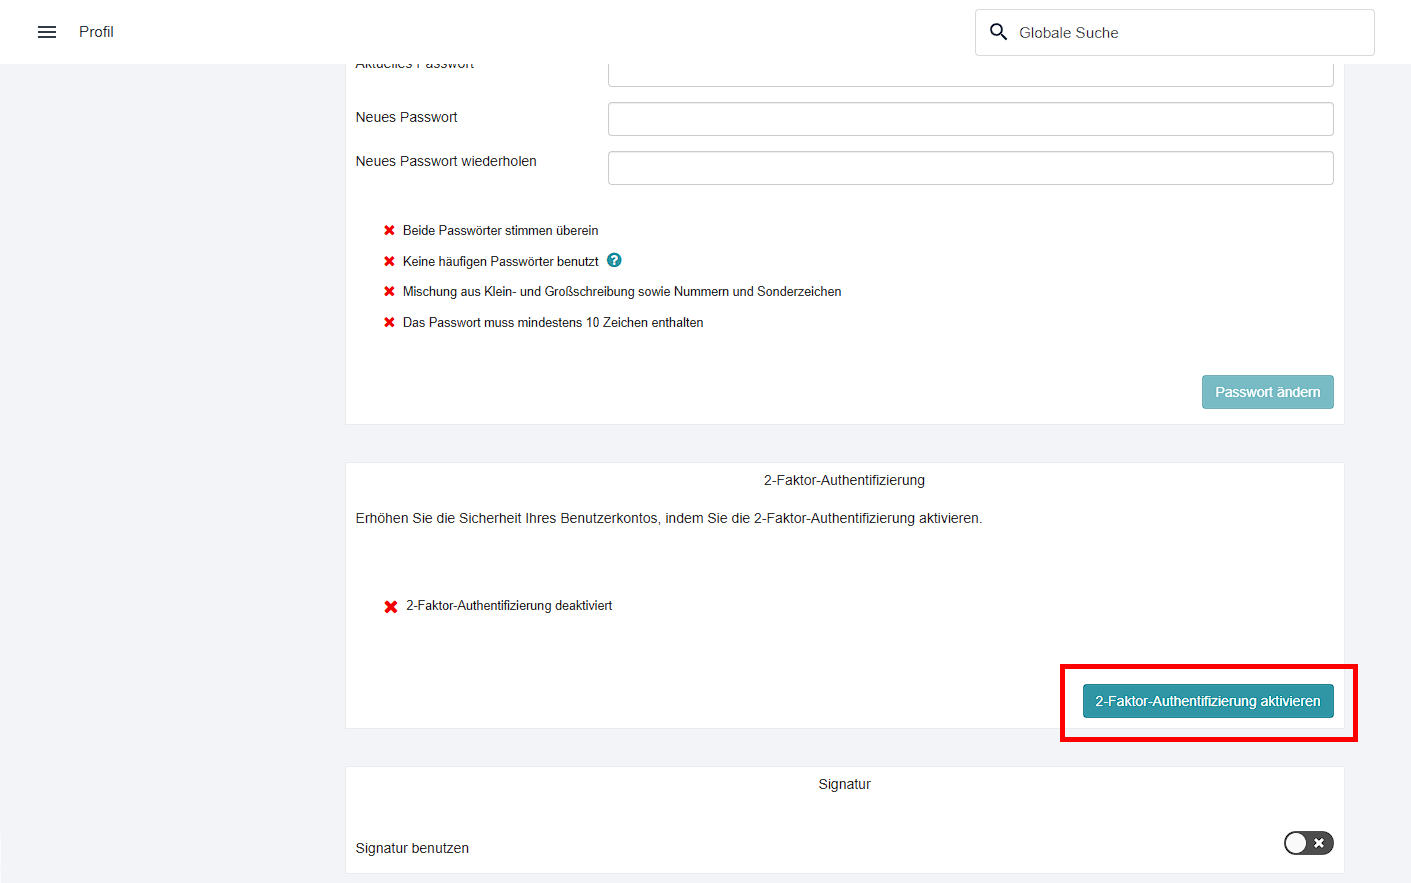Select the 2-Faktor-Authentifizierung section heading
1411x883 pixels.
[844, 480]
